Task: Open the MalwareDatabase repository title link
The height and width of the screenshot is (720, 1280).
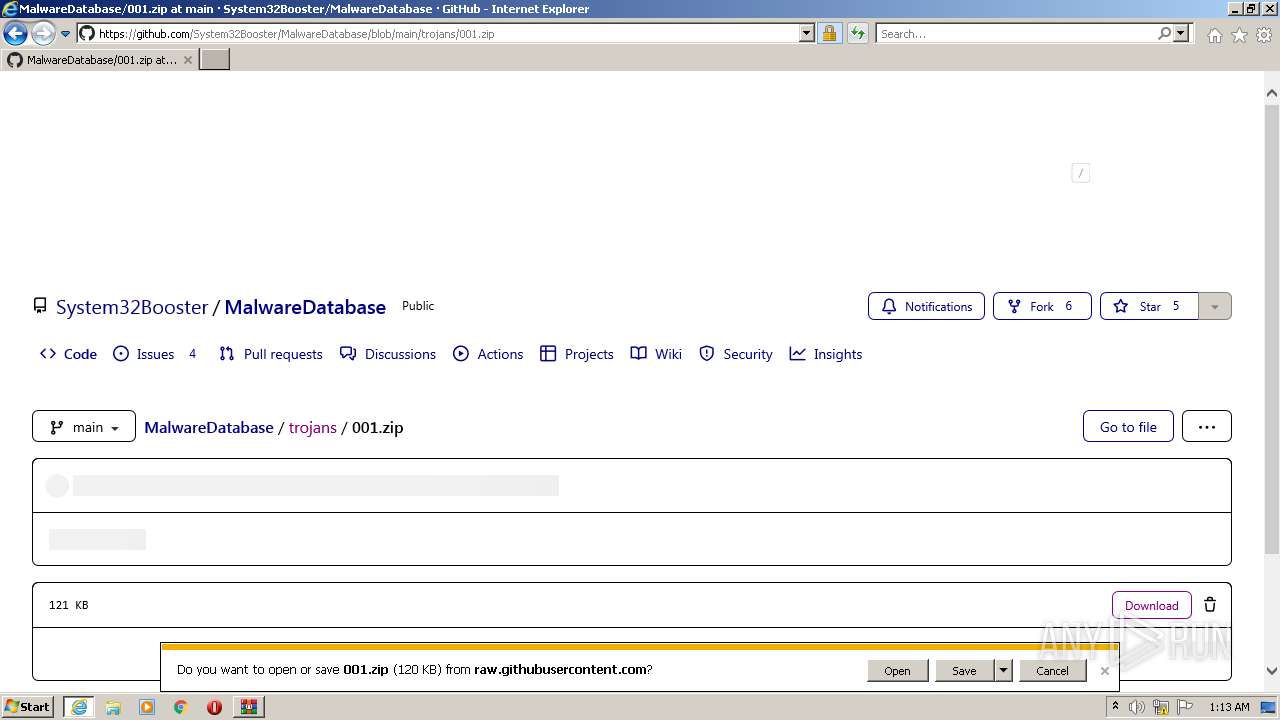Action: (x=305, y=307)
